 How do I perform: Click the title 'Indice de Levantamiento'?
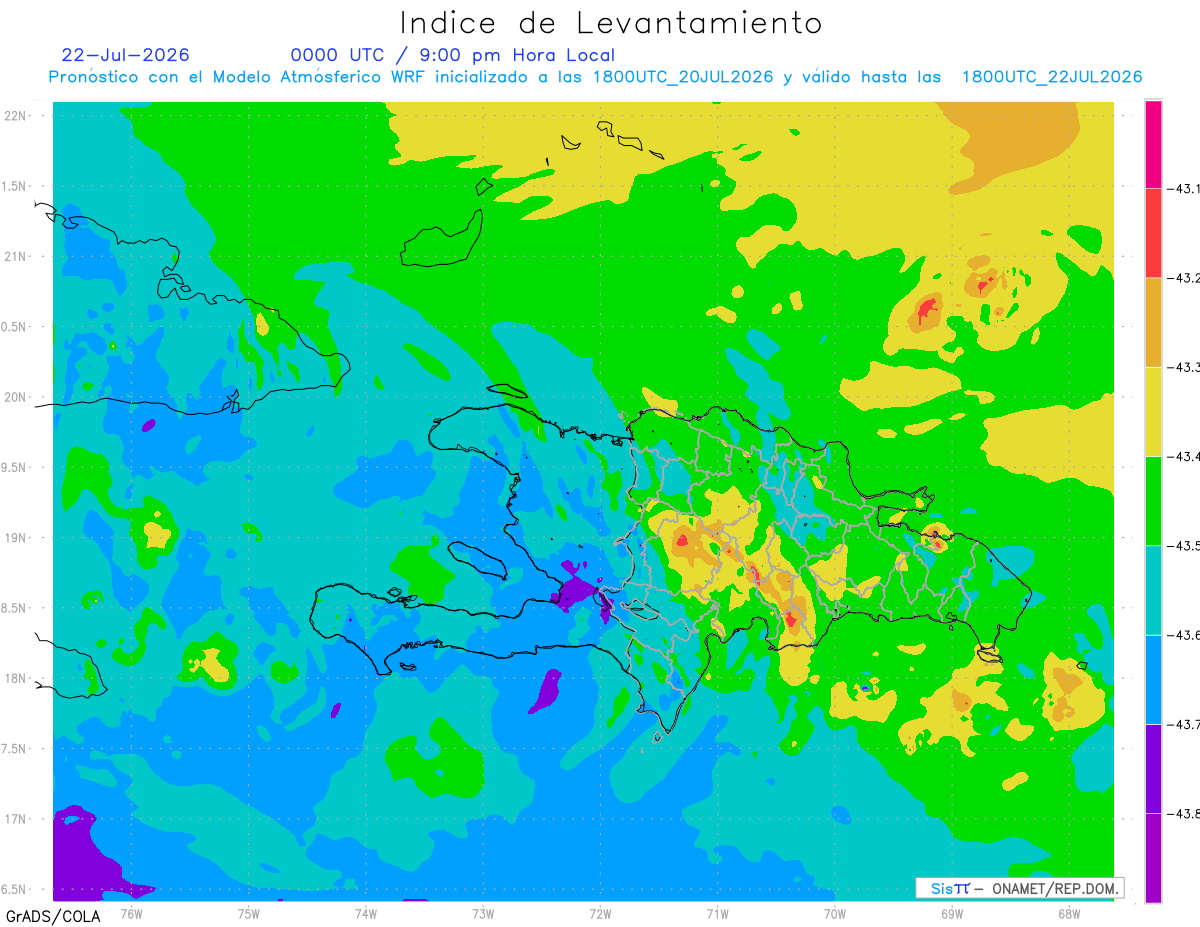pos(611,23)
